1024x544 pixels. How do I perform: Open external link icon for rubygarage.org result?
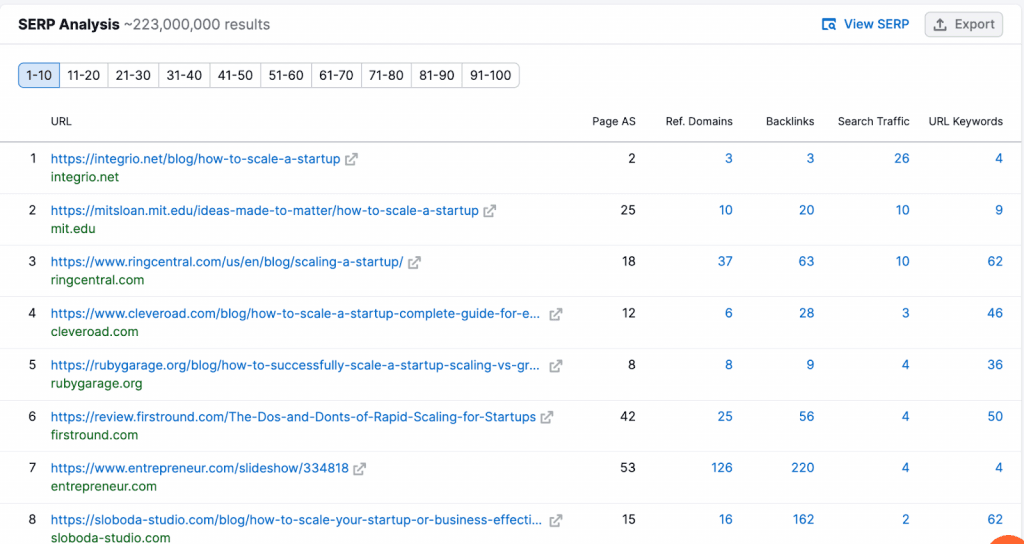(556, 366)
